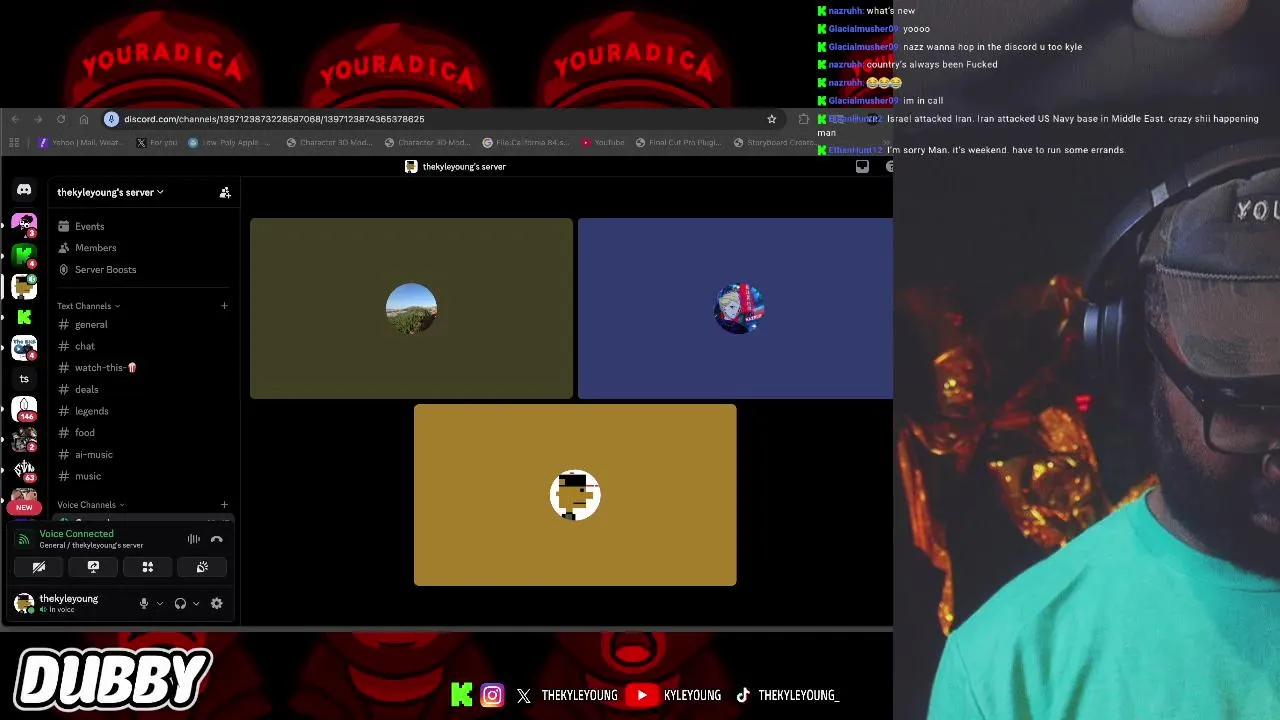Click the red NEW unread indicator
The height and width of the screenshot is (720, 1280).
point(24,507)
